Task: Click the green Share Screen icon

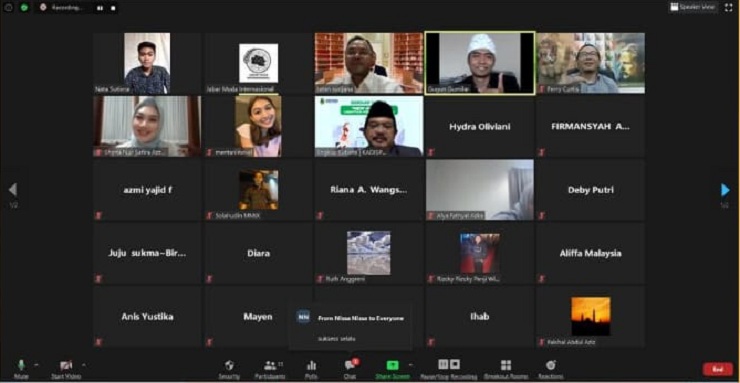Action: (392, 366)
